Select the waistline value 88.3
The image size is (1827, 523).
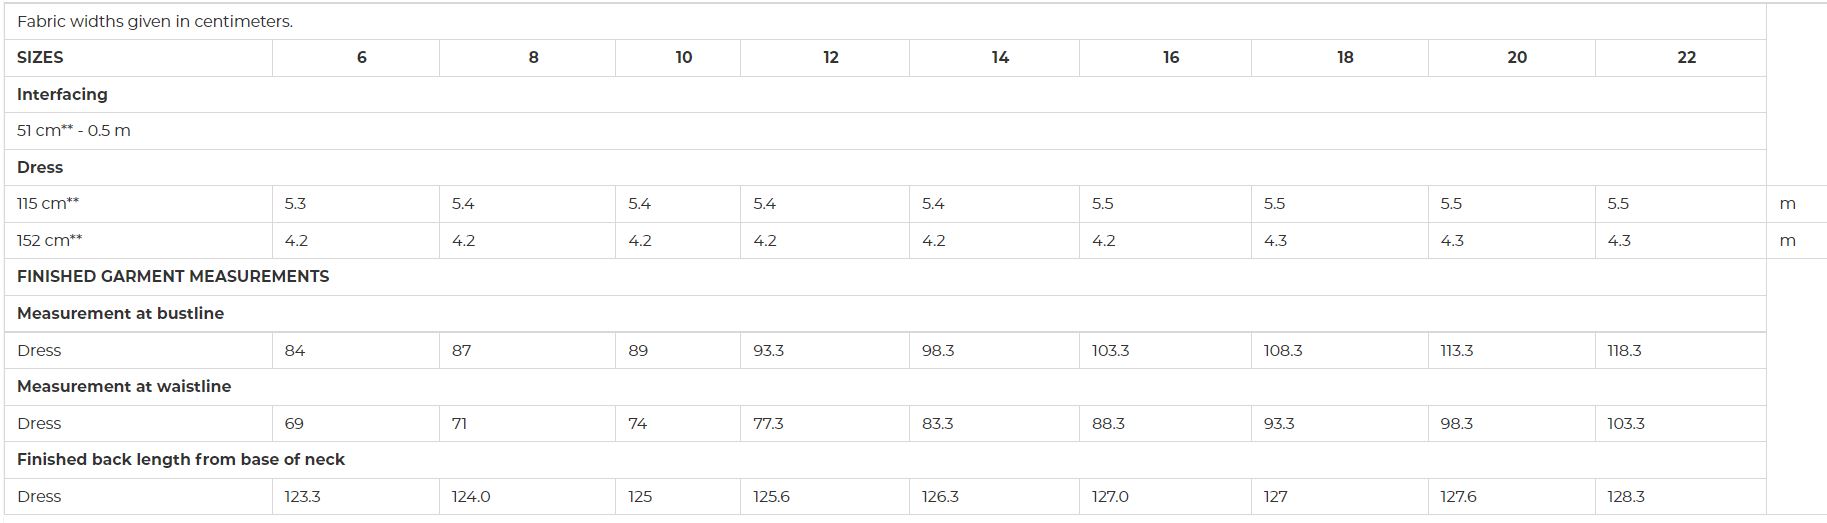pyautogui.click(x=1108, y=424)
